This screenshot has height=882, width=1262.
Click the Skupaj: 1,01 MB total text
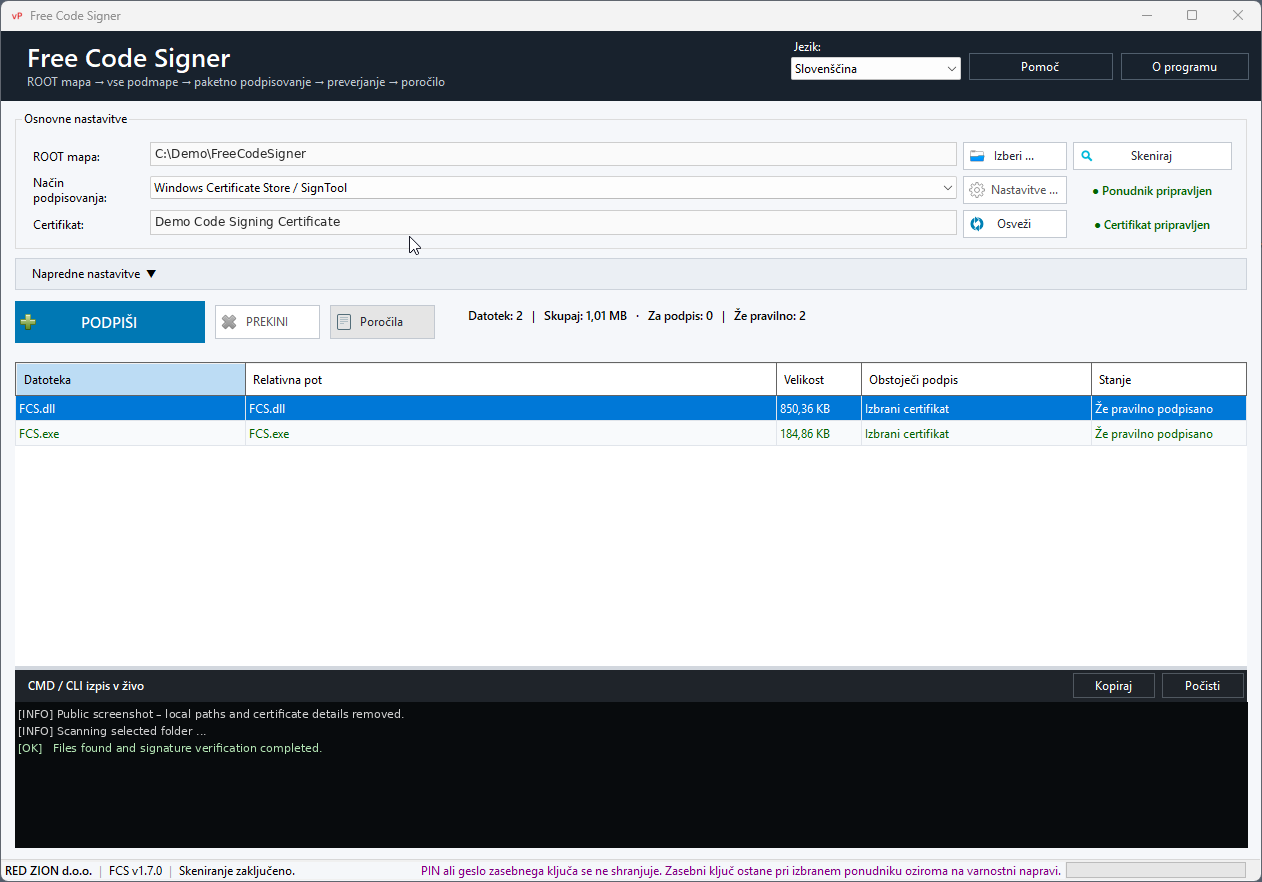[585, 316]
